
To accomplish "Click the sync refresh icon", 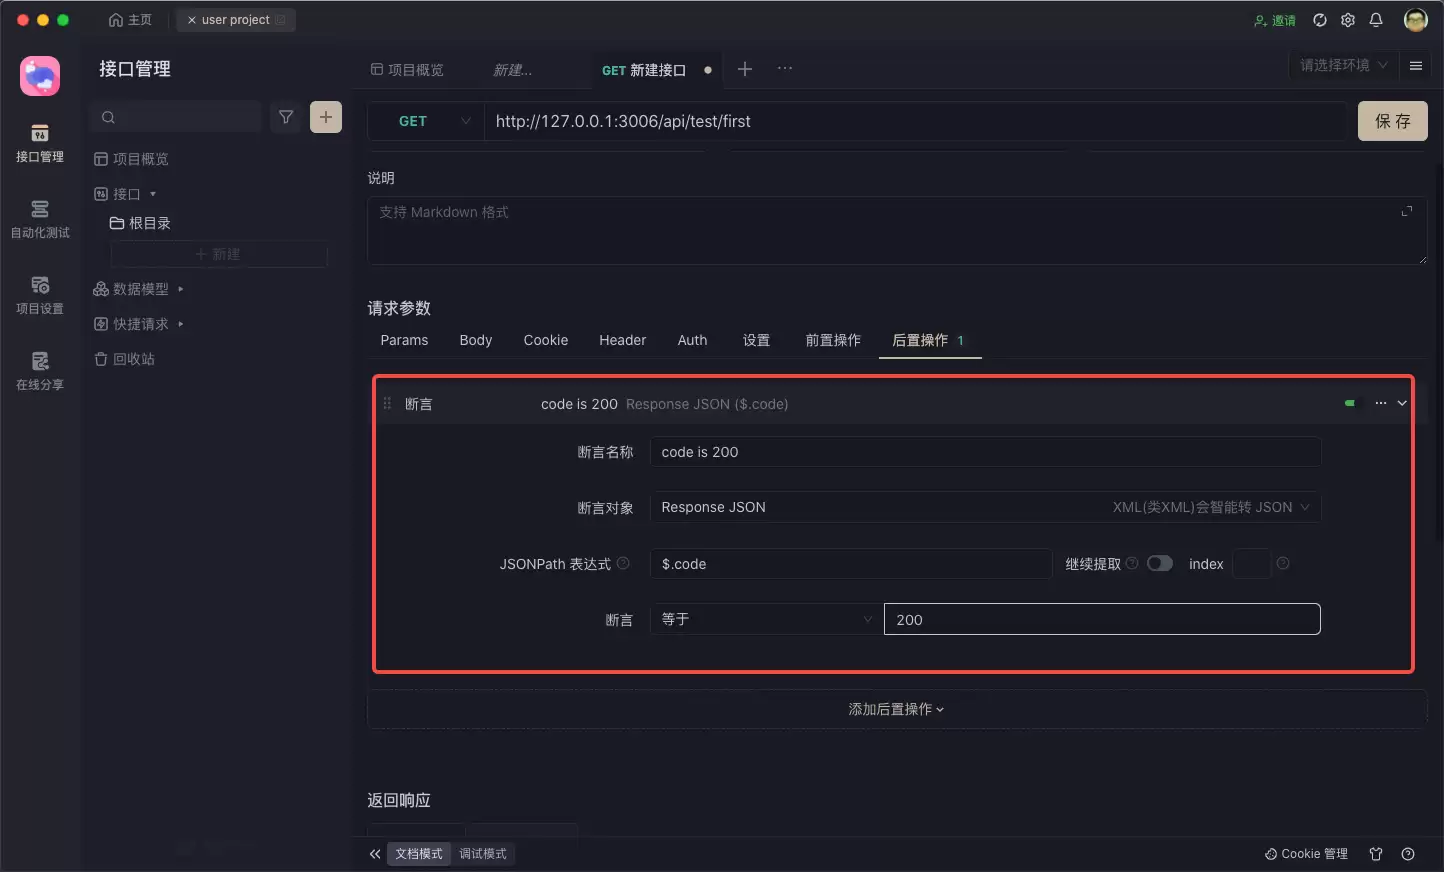I will pos(1320,20).
